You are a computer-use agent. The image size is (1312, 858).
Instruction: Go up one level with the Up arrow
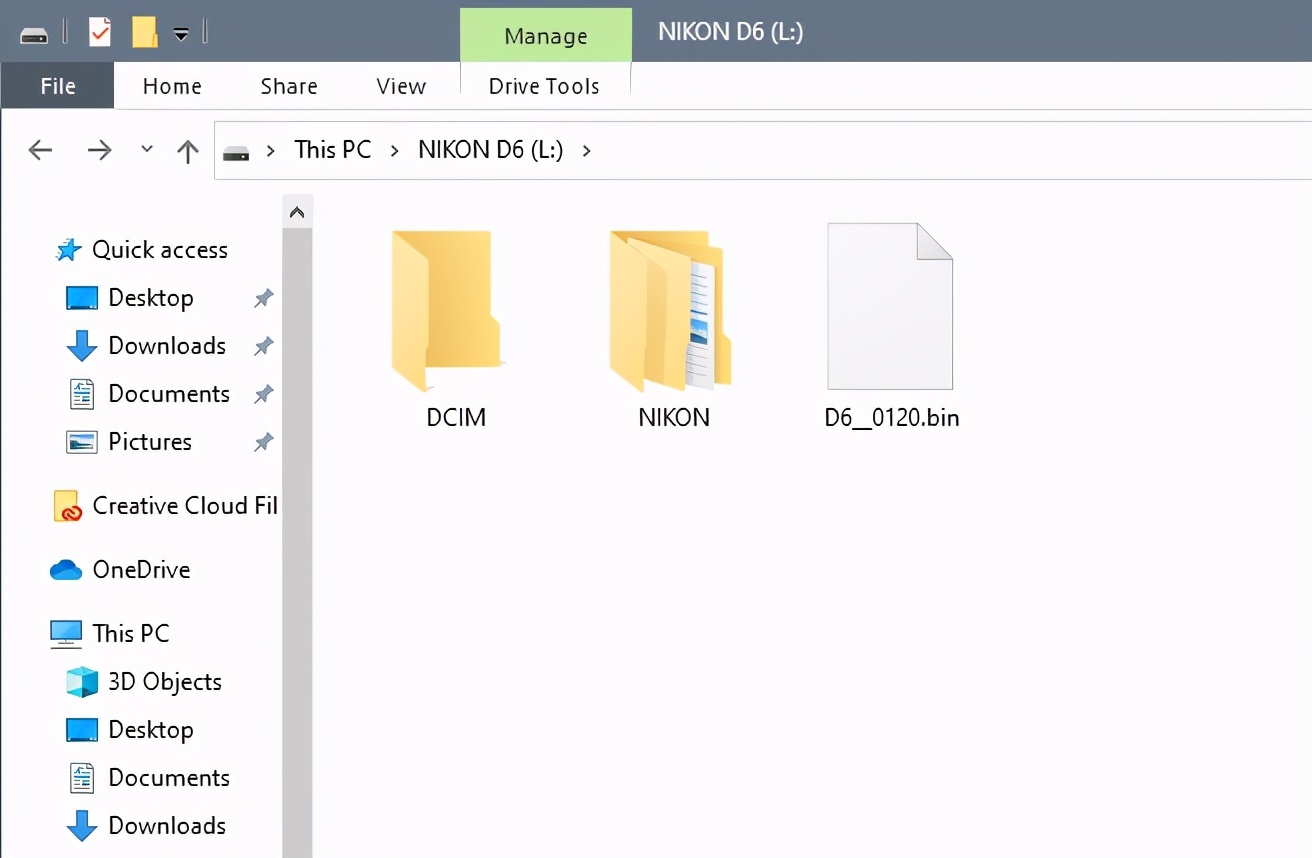coord(187,151)
